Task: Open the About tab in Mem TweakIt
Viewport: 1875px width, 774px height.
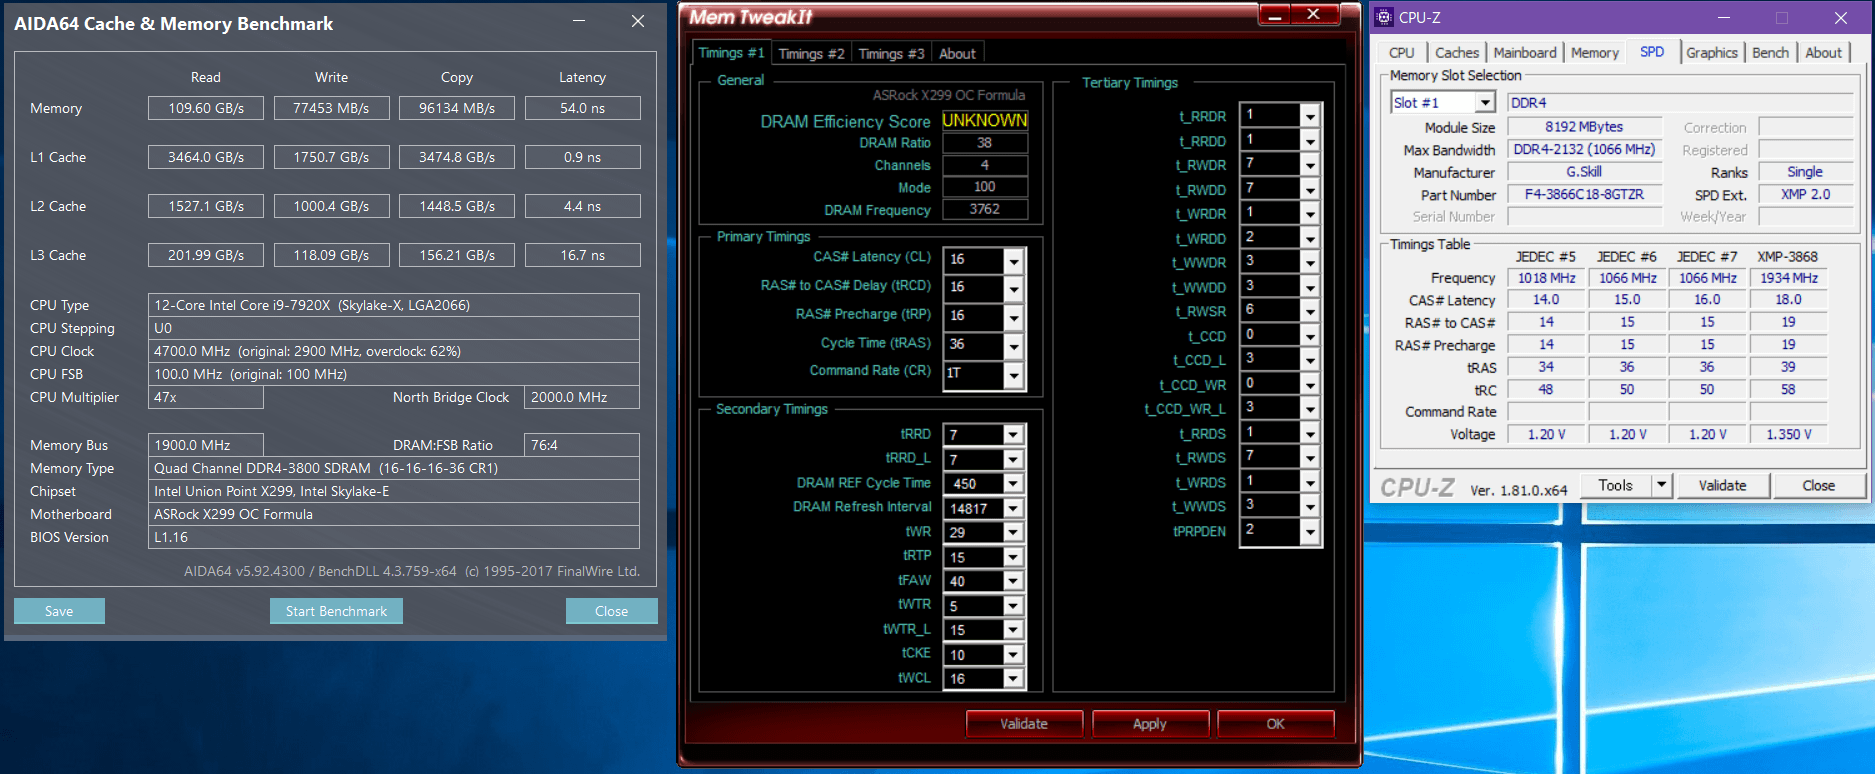Action: pos(957,54)
